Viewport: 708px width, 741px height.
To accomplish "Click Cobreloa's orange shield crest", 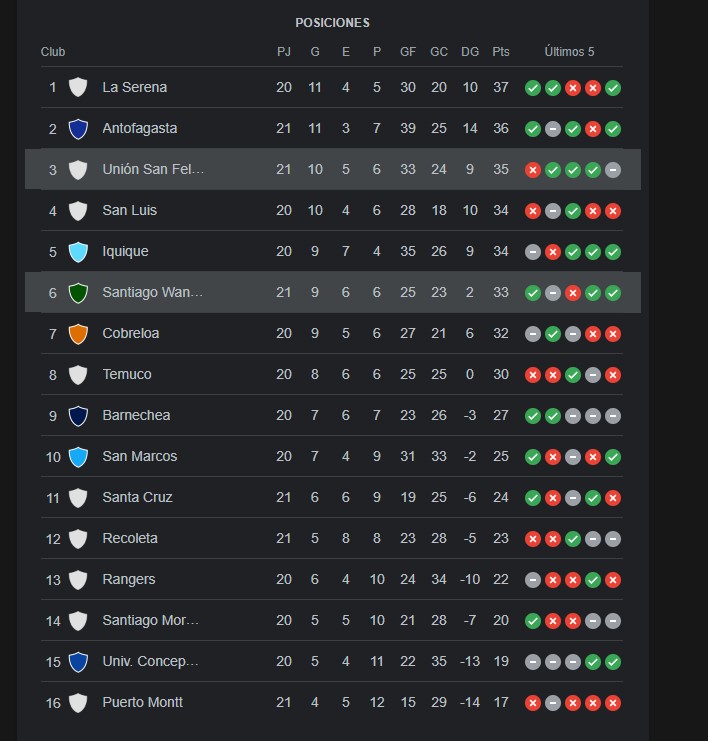I will pyautogui.click(x=78, y=334).
